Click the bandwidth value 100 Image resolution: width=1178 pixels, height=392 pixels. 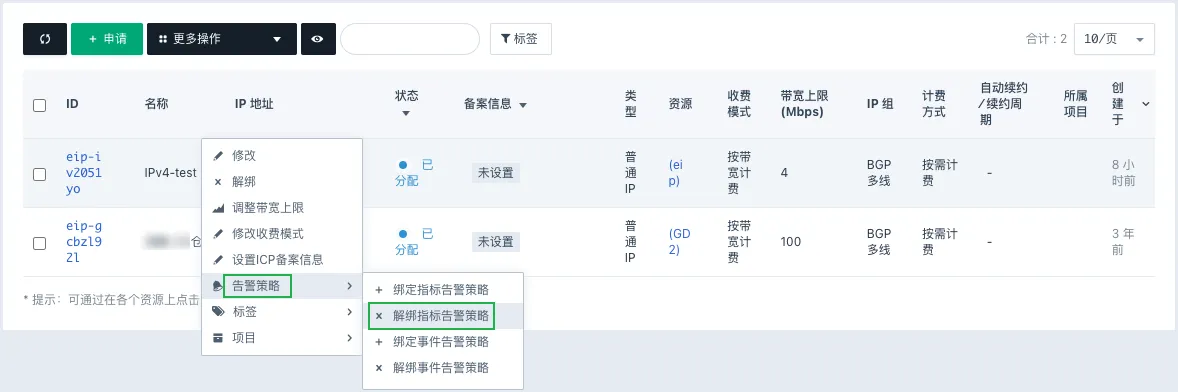pyautogui.click(x=790, y=242)
